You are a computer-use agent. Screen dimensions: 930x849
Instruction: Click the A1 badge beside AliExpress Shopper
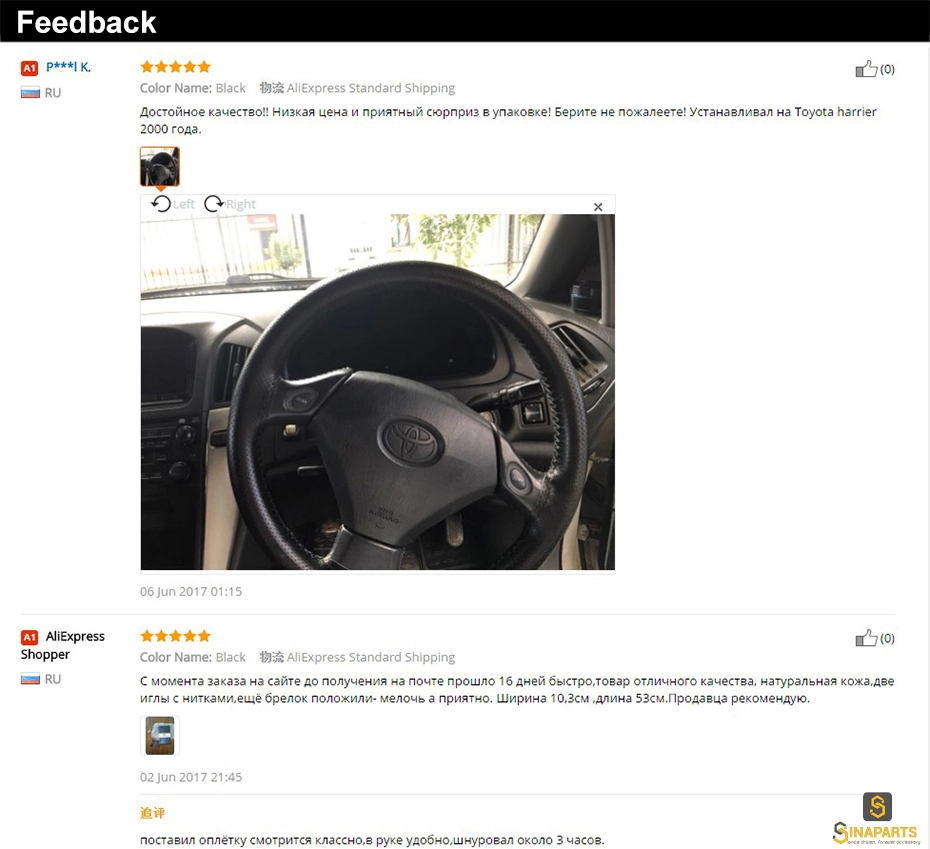click(x=29, y=637)
